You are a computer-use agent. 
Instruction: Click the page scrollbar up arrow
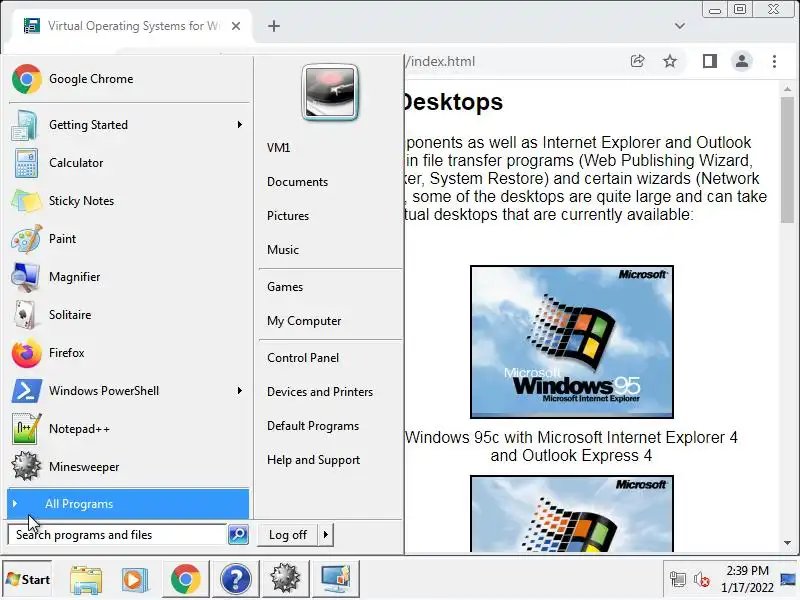788,89
